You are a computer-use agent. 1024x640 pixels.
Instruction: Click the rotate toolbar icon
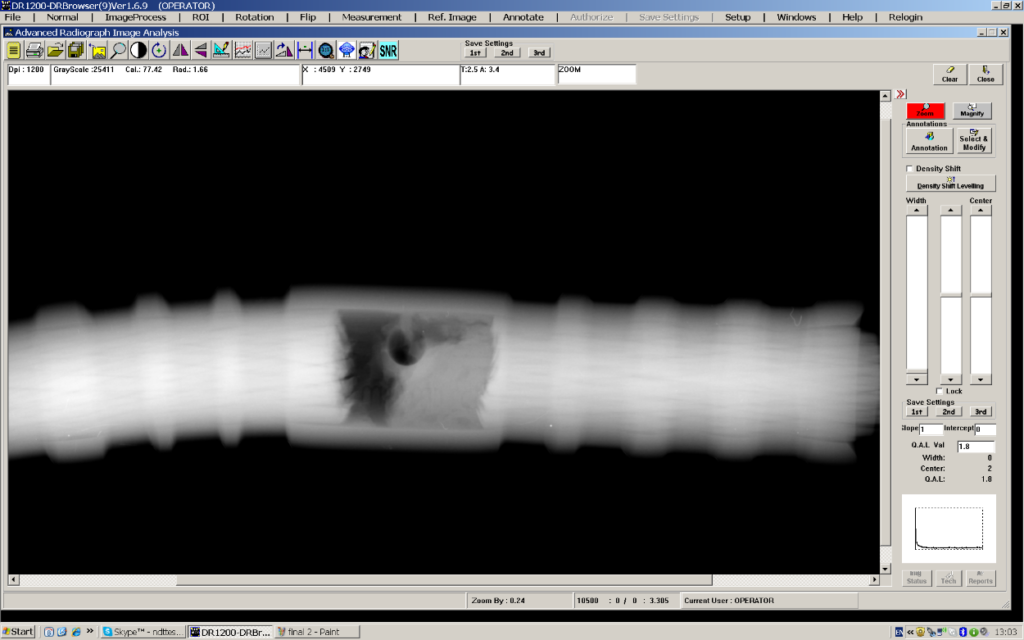[x=160, y=49]
